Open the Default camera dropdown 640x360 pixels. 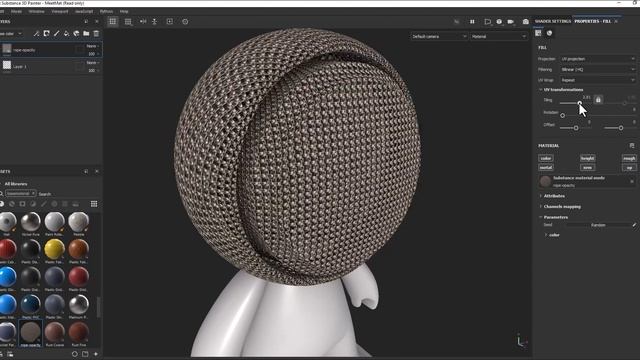pyautogui.click(x=439, y=36)
